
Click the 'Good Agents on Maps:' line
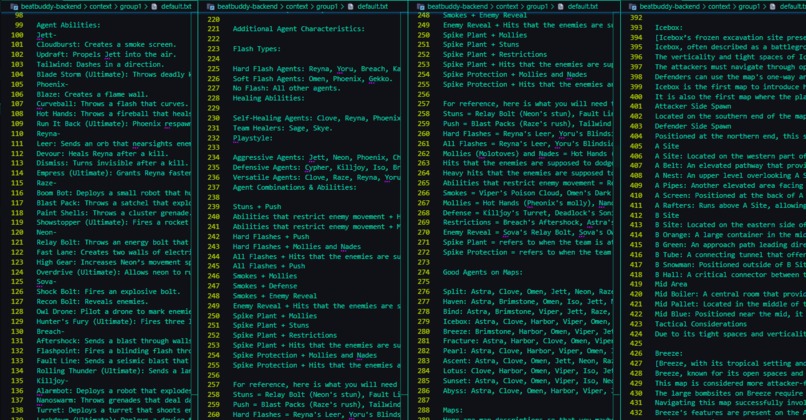click(483, 272)
